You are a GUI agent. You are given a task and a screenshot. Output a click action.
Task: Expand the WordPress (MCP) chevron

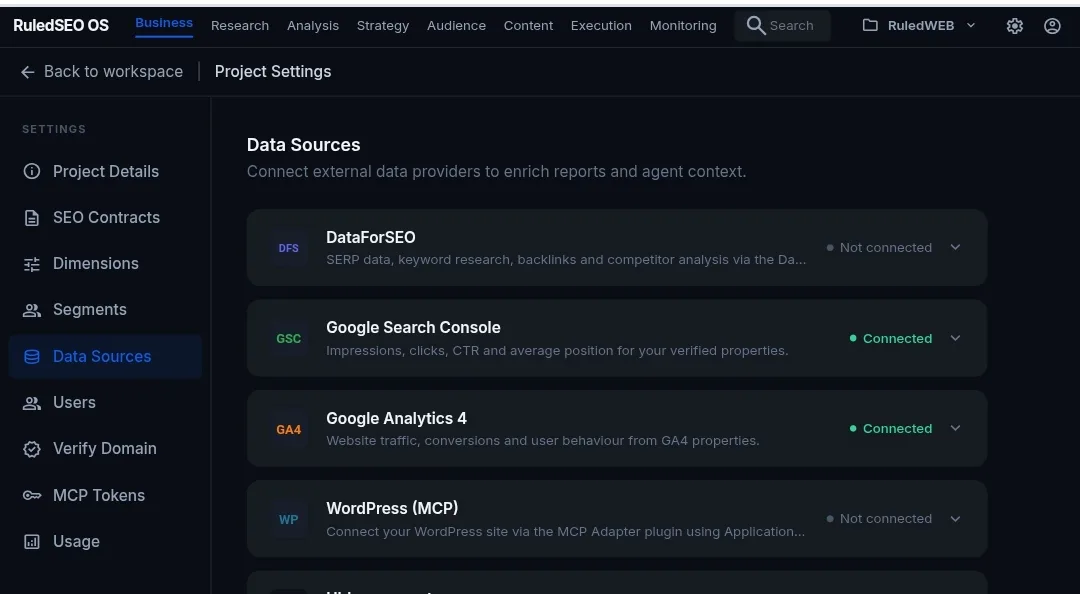pos(955,519)
